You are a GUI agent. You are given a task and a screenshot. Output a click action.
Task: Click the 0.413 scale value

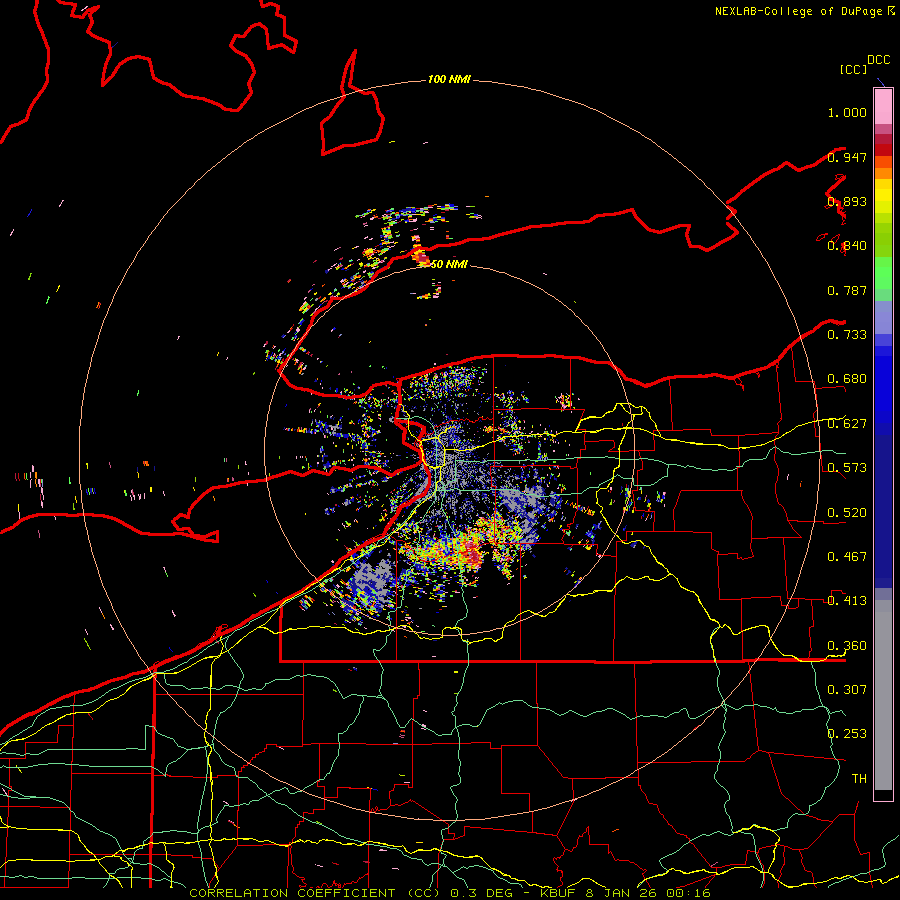click(x=847, y=601)
